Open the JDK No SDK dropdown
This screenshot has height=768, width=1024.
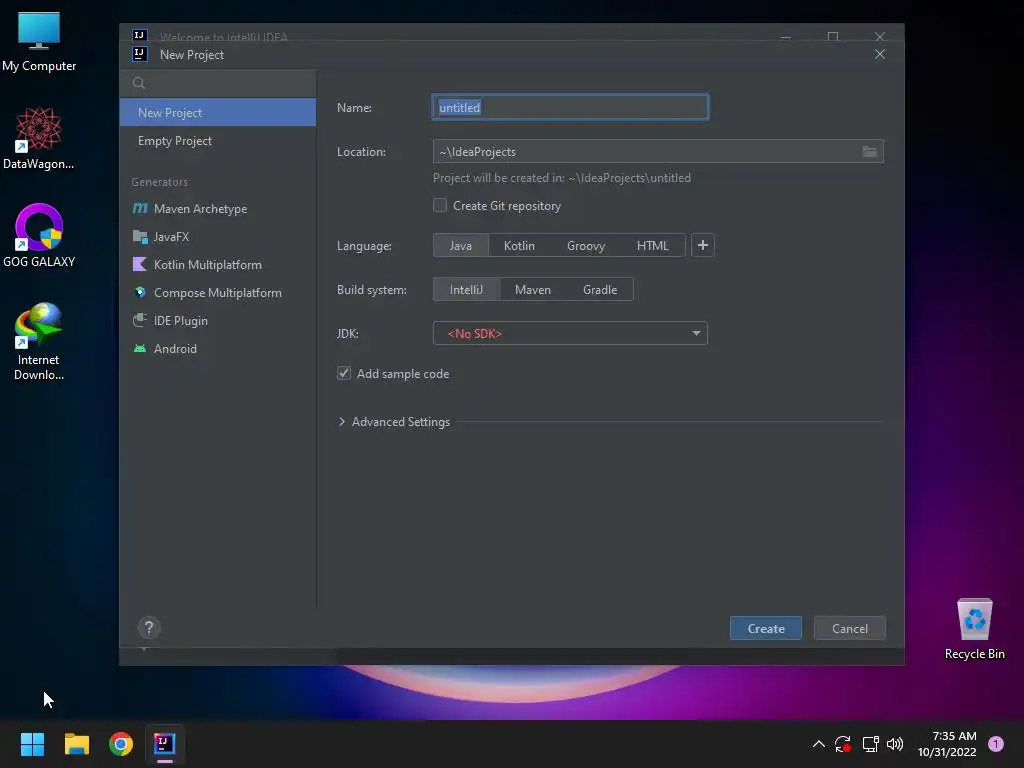(570, 333)
